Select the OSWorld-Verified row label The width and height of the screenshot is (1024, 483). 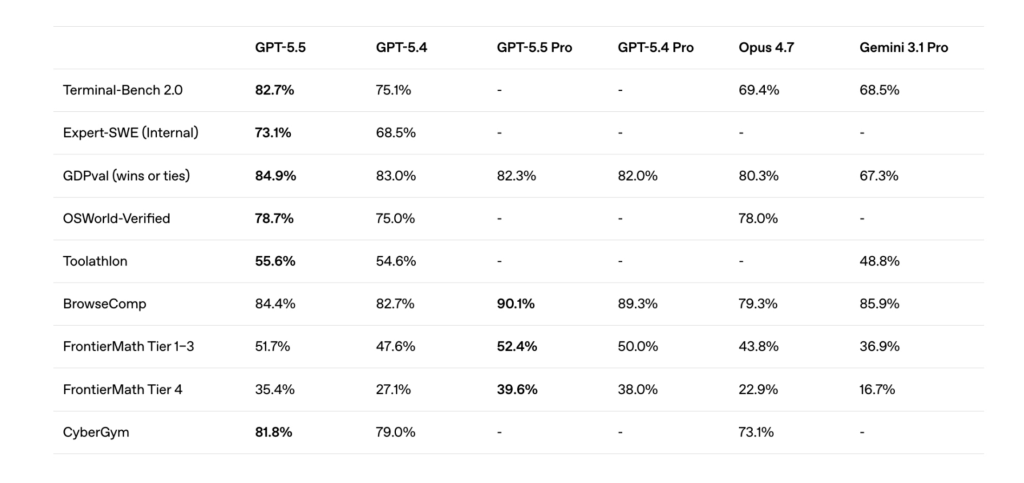click(x=116, y=218)
